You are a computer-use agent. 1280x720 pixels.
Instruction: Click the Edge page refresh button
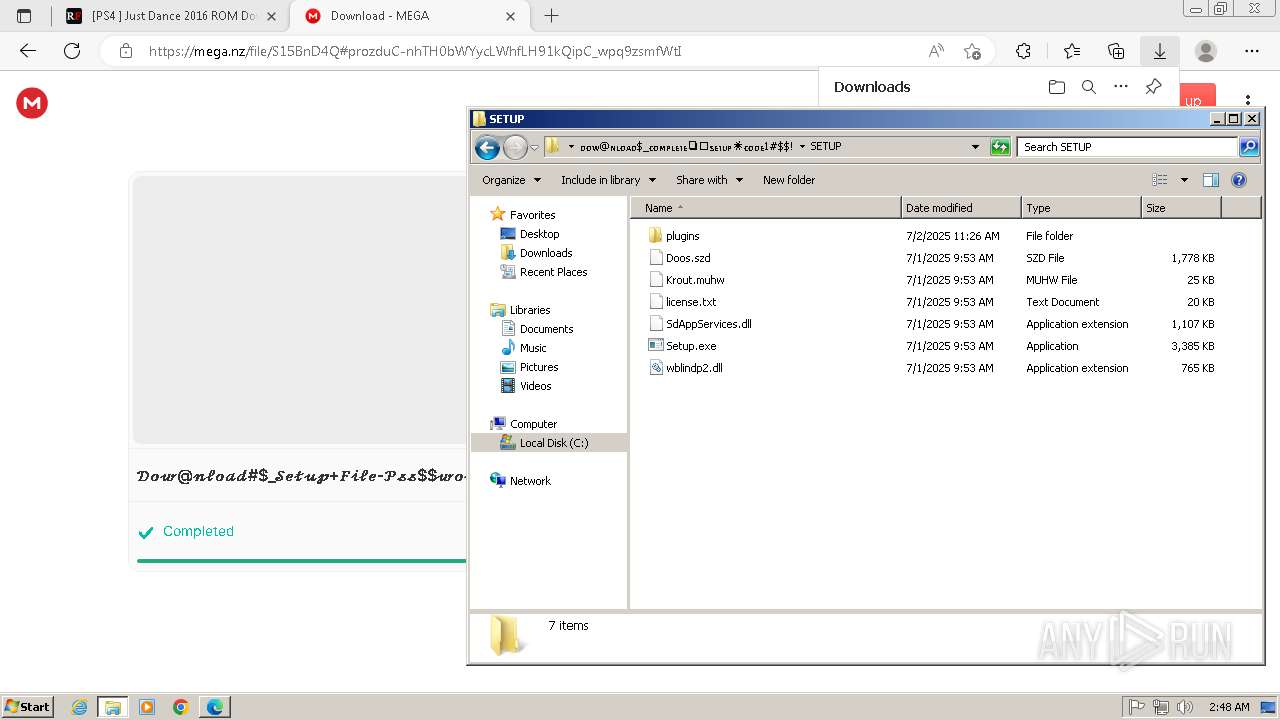[x=72, y=51]
